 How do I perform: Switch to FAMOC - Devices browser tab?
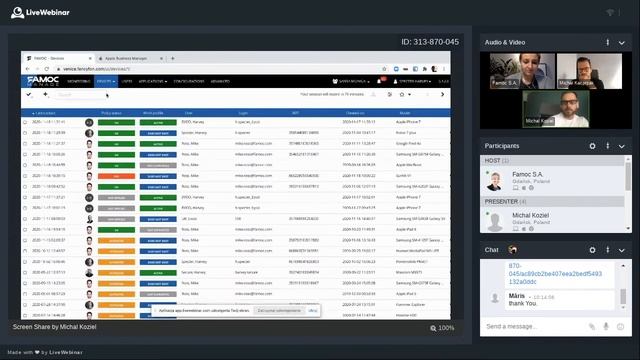point(58,58)
